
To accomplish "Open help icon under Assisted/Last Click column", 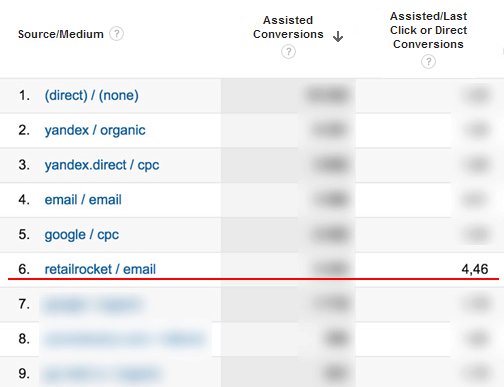I will point(428,62).
